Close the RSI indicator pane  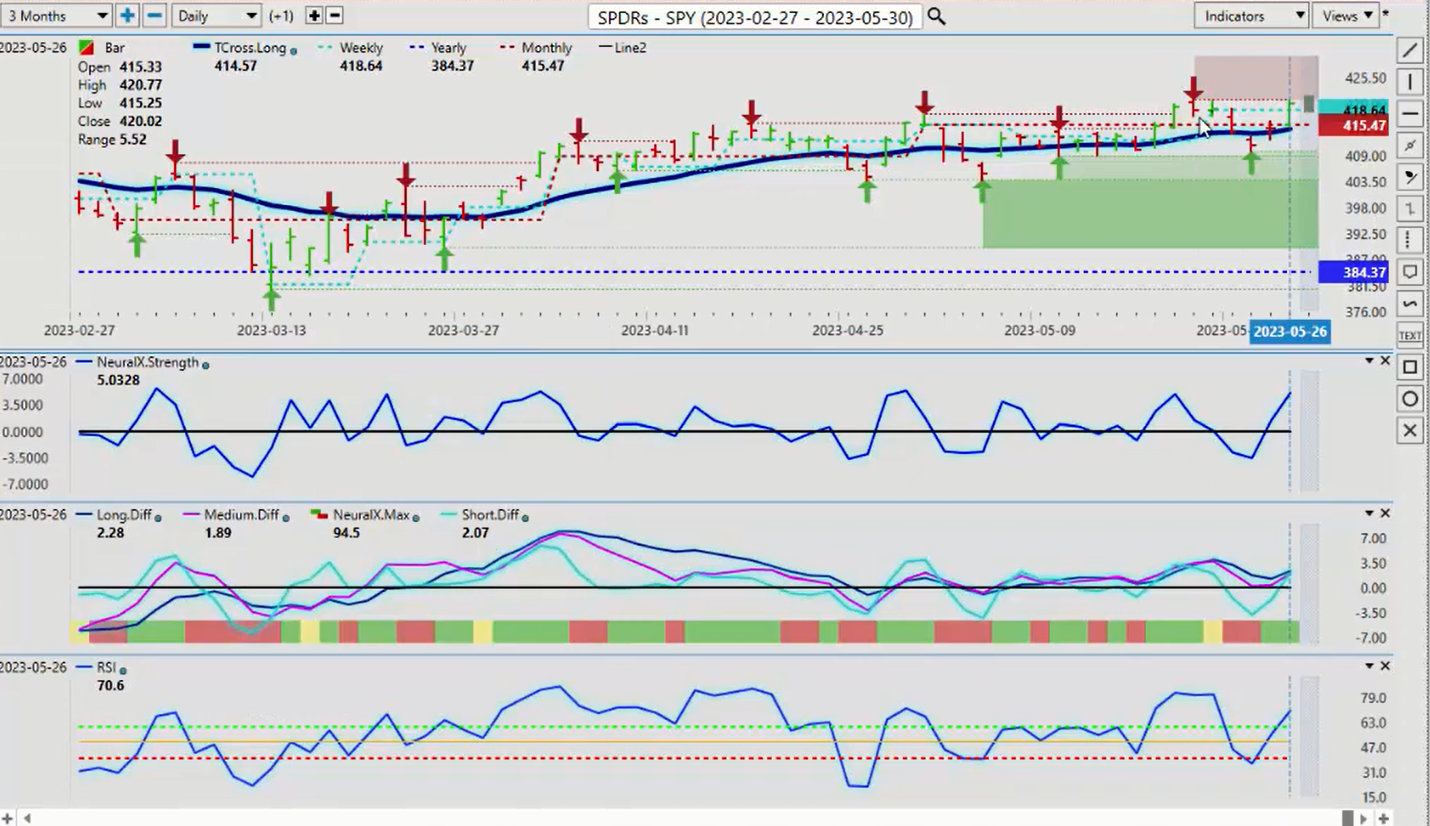1385,665
